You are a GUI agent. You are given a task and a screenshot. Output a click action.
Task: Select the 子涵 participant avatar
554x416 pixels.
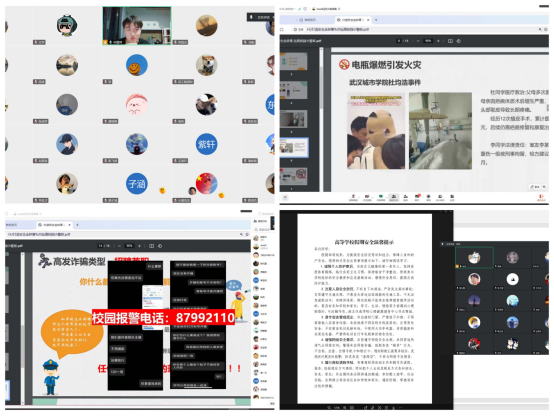(137, 183)
